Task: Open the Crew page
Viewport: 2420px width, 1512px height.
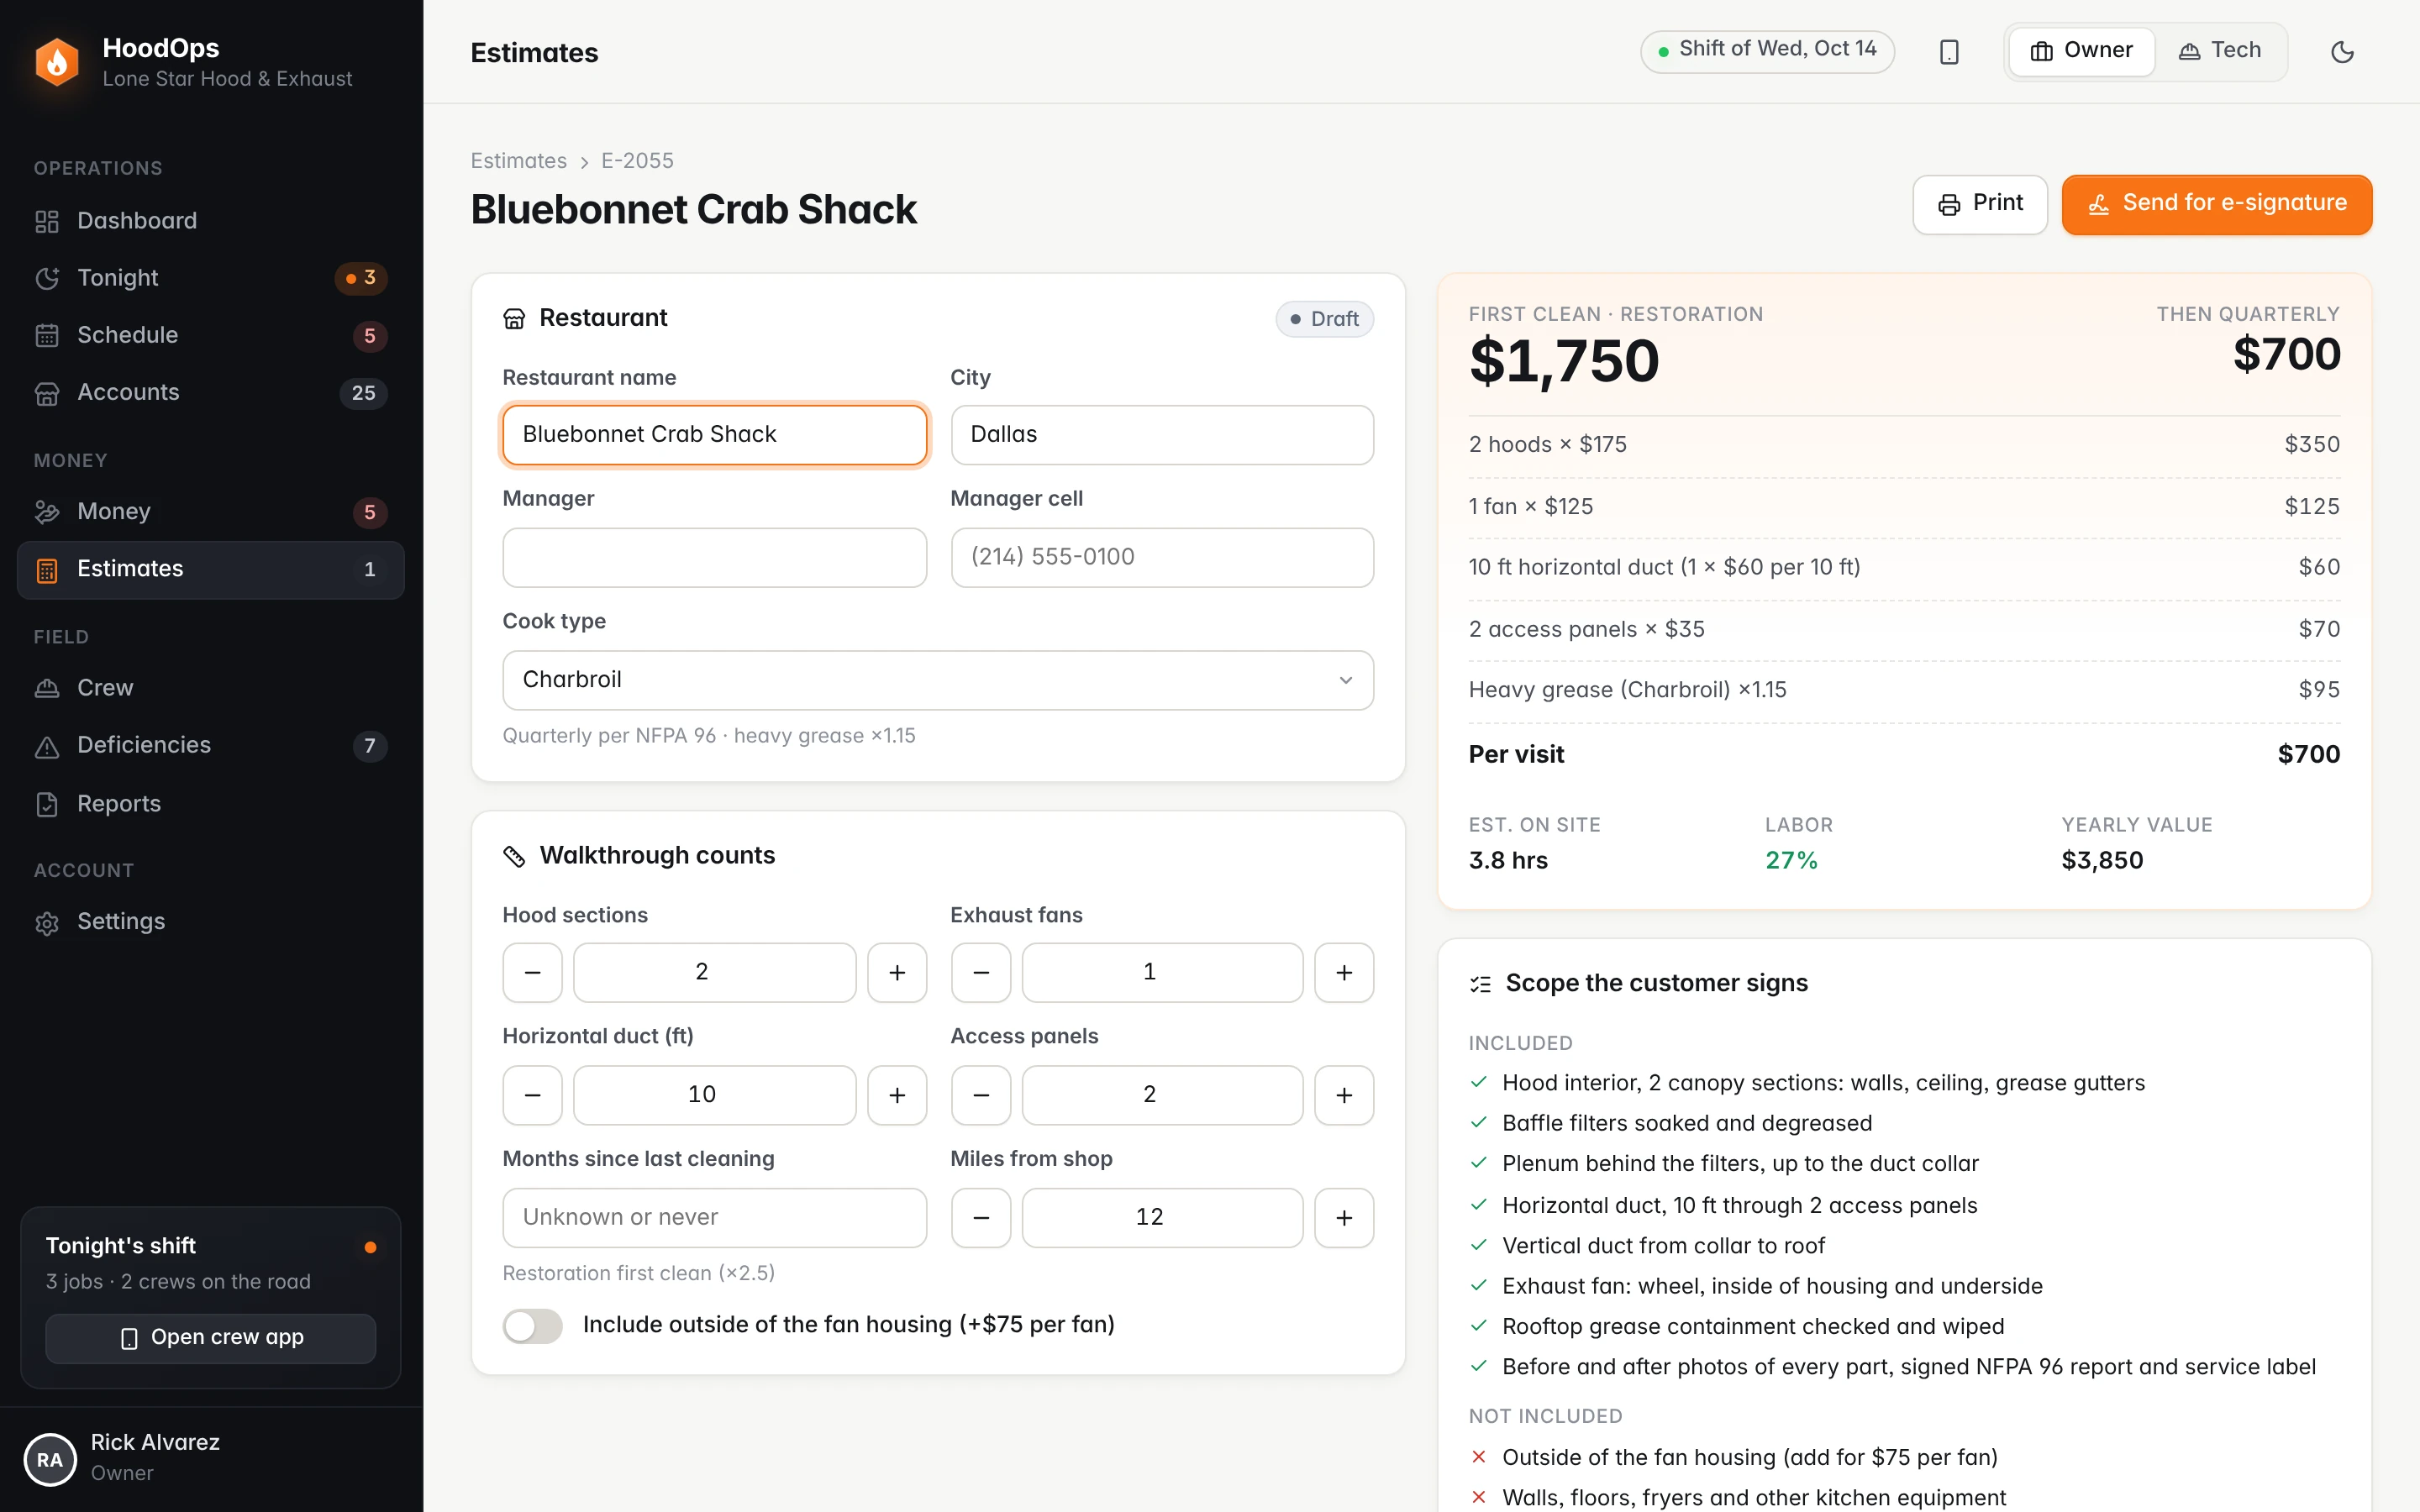Action: pyautogui.click(x=211, y=688)
